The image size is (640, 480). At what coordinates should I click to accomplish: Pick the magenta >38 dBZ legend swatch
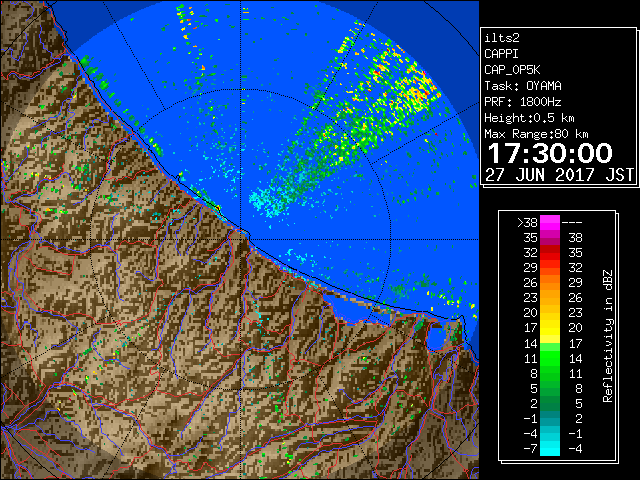coord(550,222)
